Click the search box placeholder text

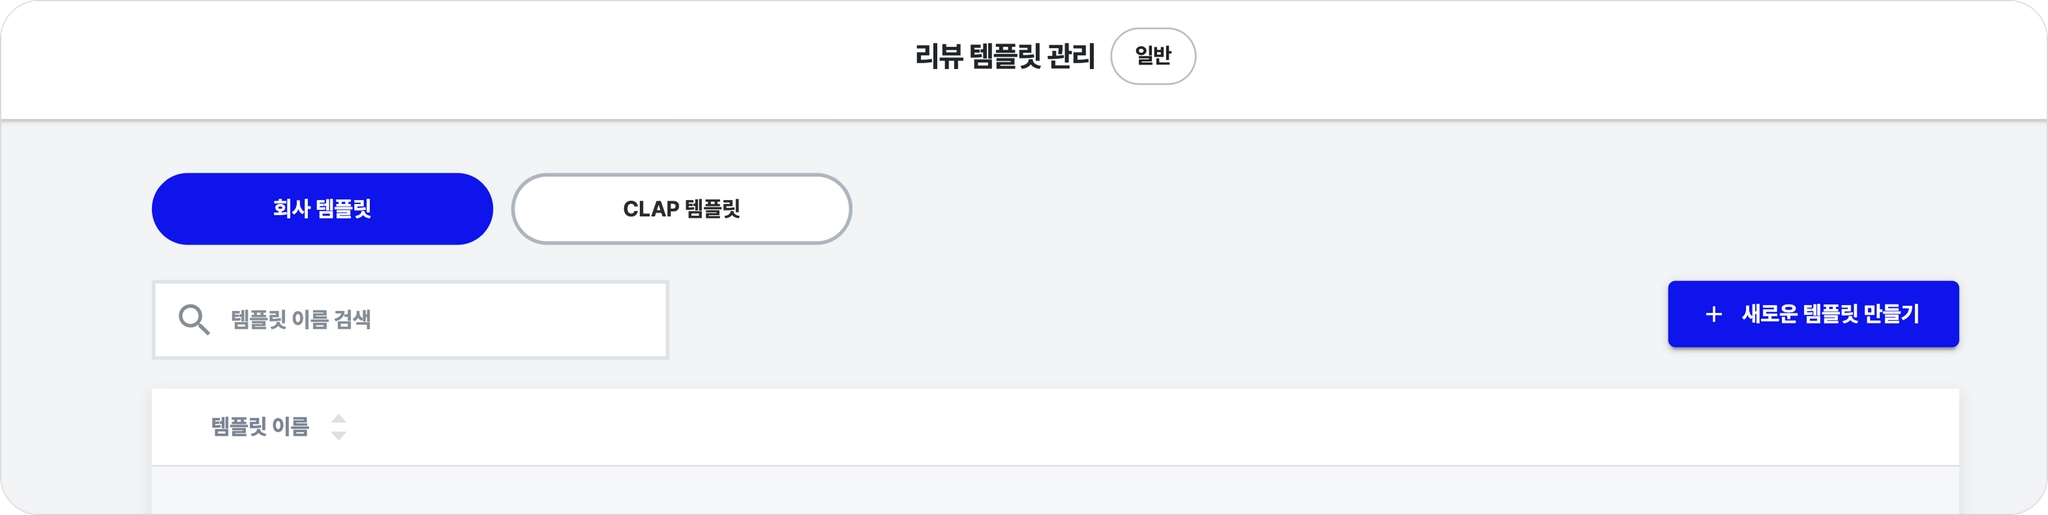pos(301,320)
